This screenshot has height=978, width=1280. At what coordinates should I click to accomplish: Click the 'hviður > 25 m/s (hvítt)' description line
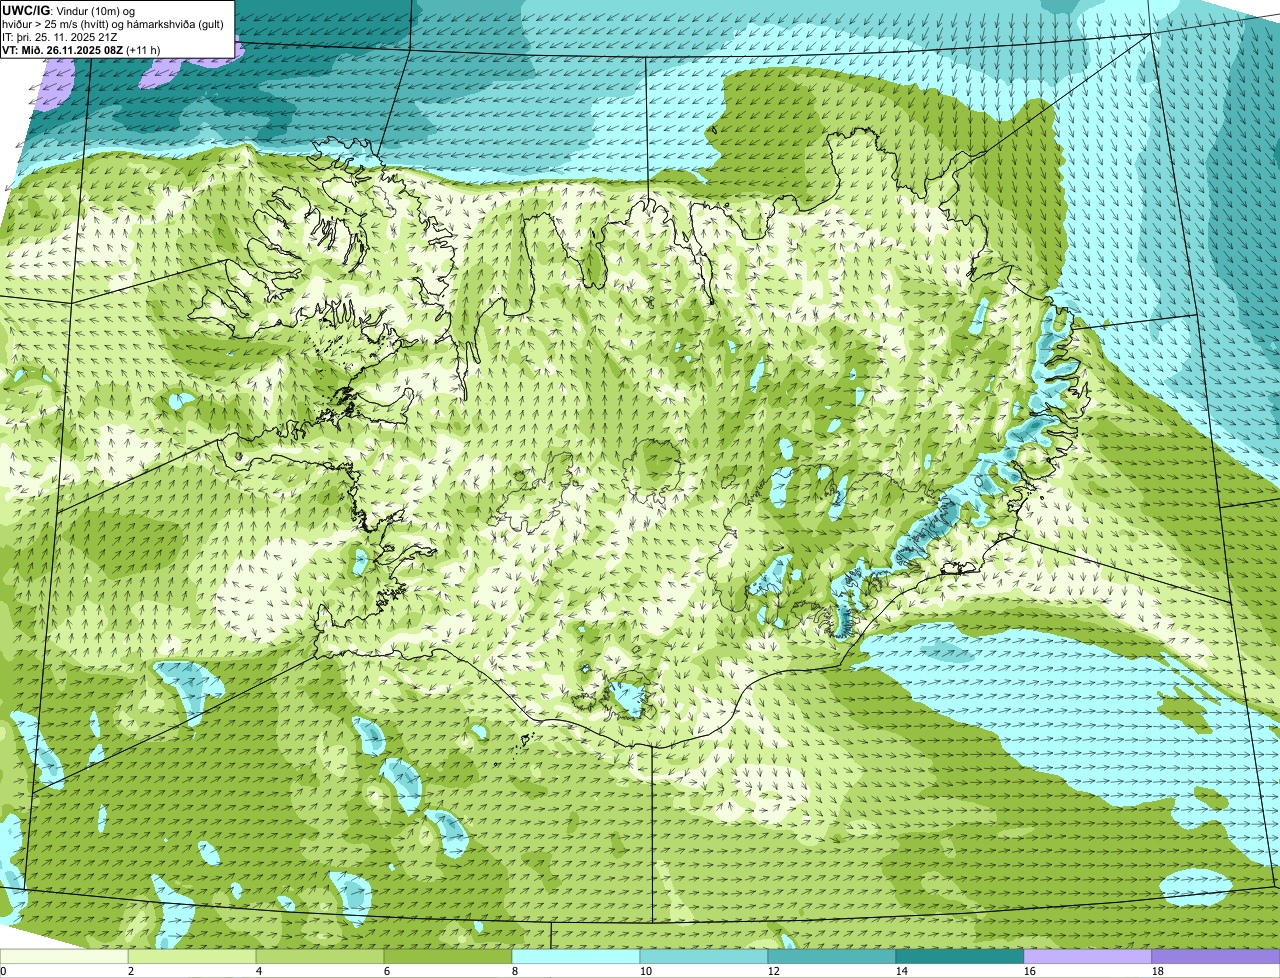pos(113,23)
